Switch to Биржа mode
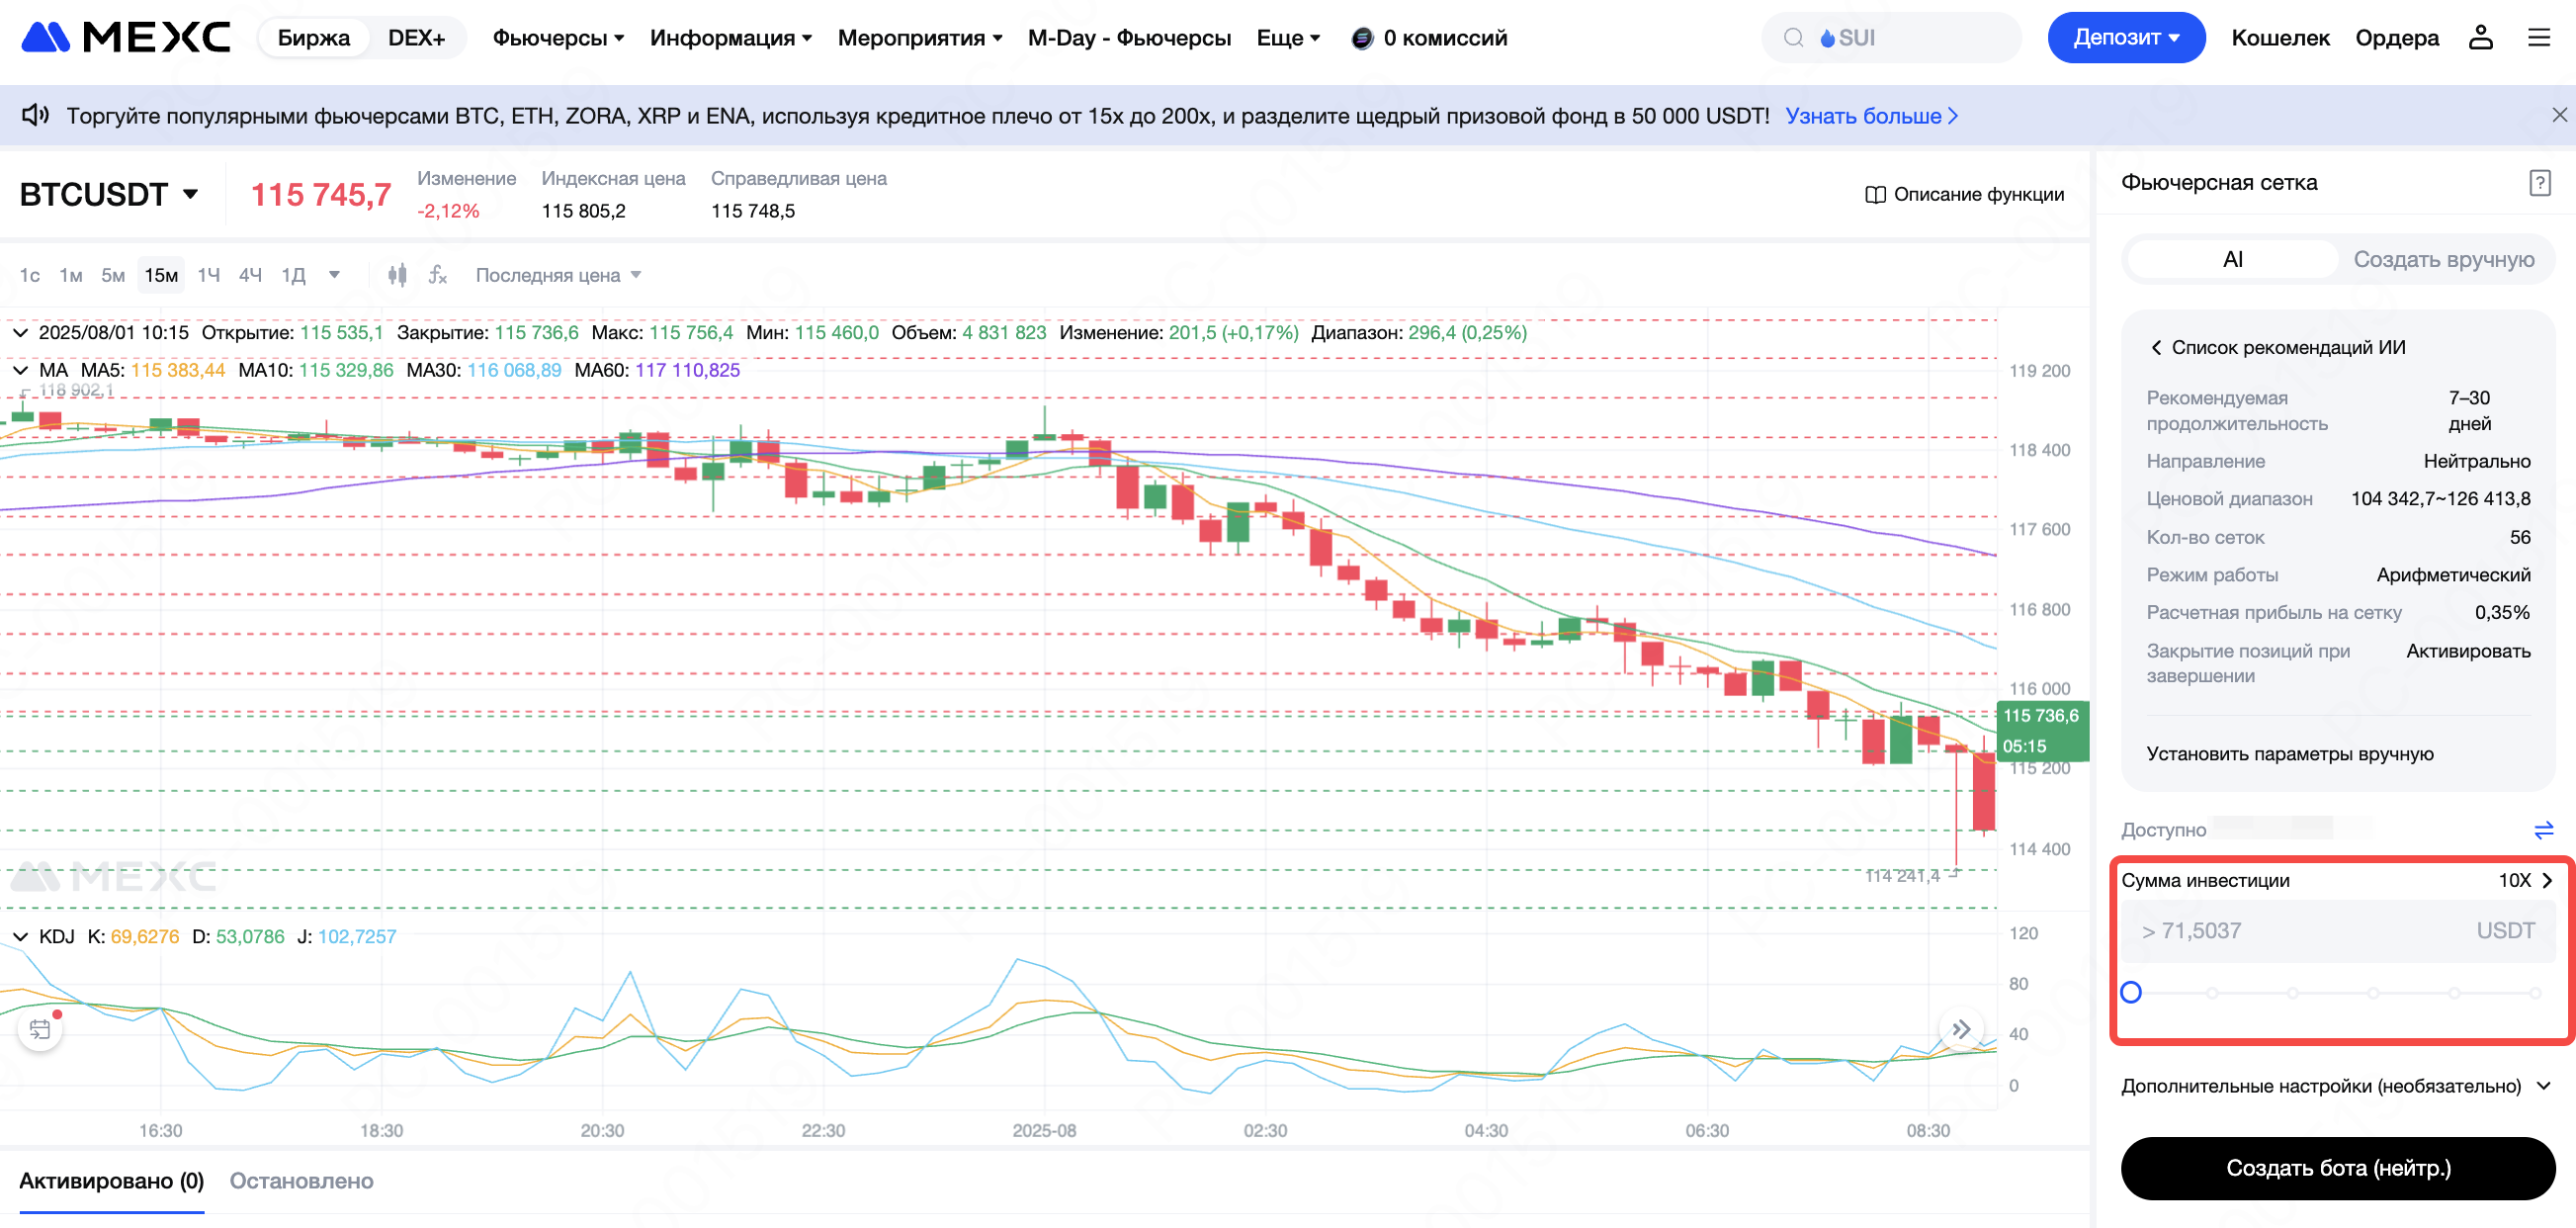The height and width of the screenshot is (1228, 2576). coord(313,38)
